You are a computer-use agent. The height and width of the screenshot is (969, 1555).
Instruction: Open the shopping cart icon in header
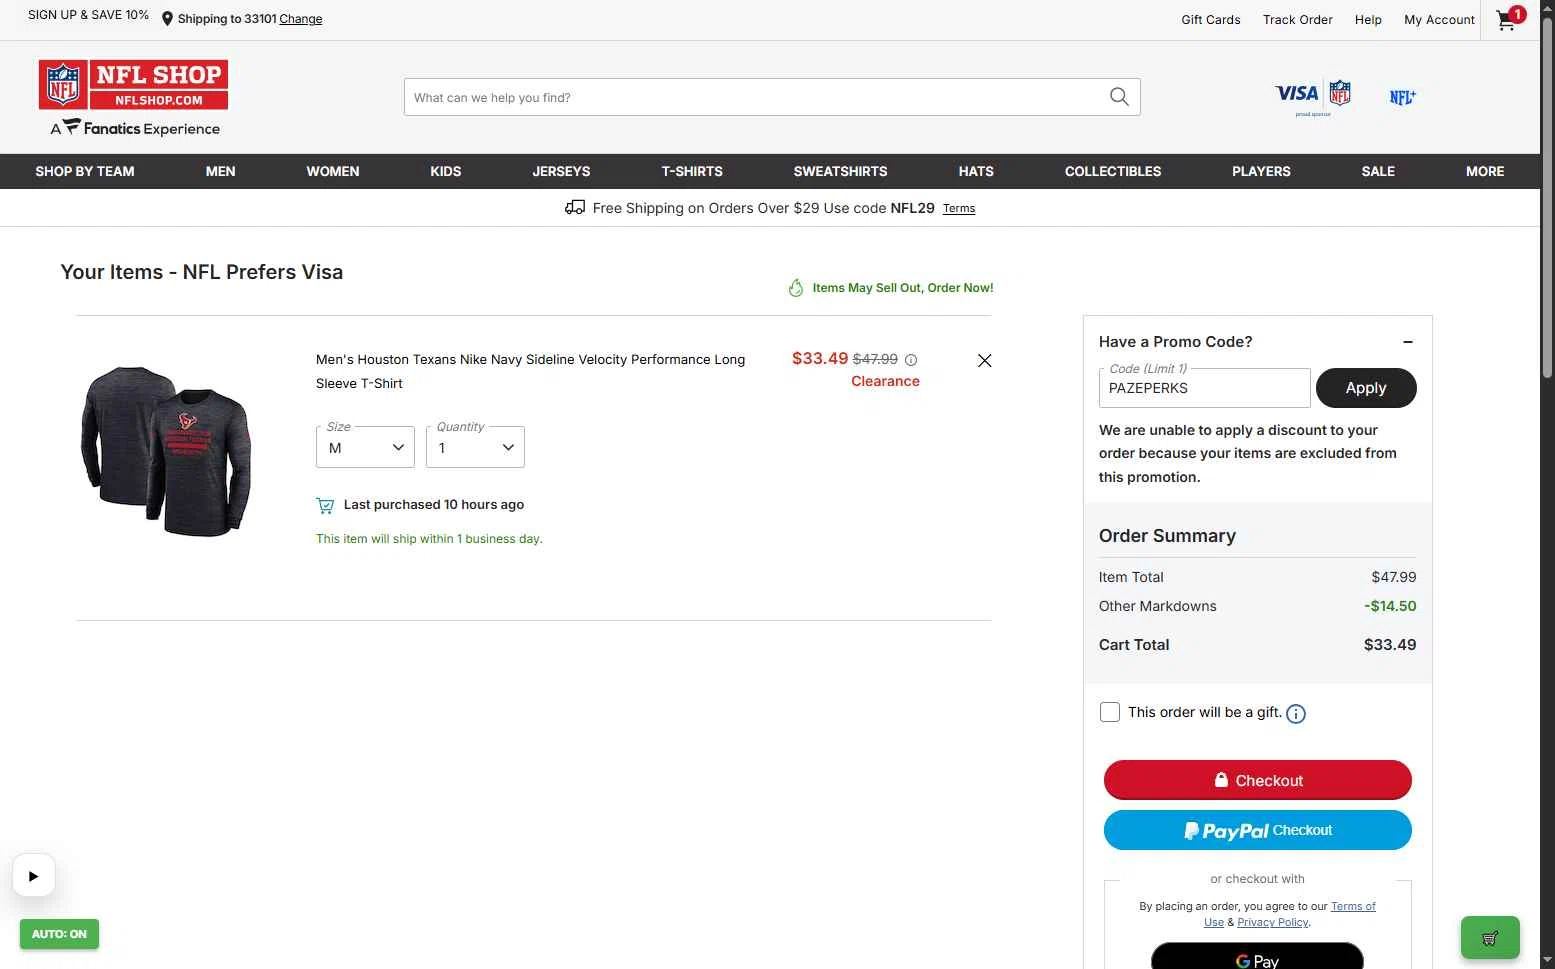(1508, 19)
